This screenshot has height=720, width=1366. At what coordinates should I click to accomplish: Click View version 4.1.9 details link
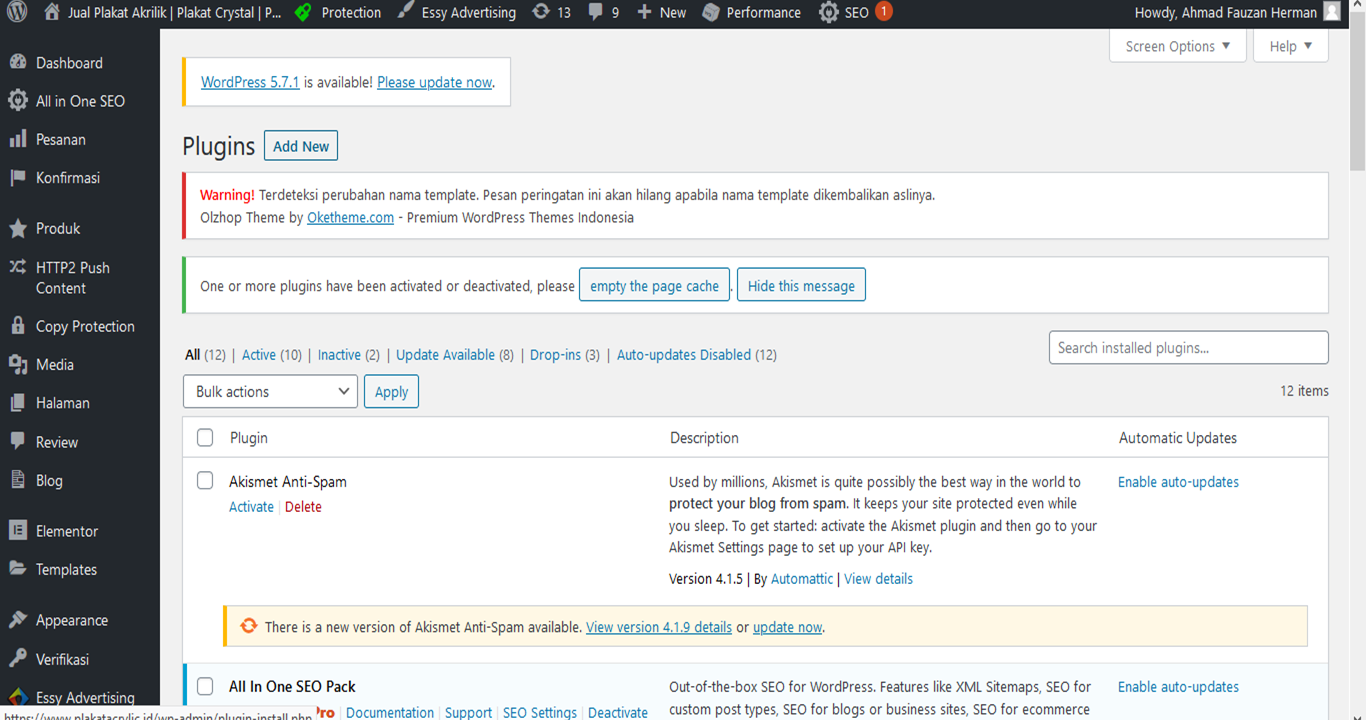(x=659, y=627)
